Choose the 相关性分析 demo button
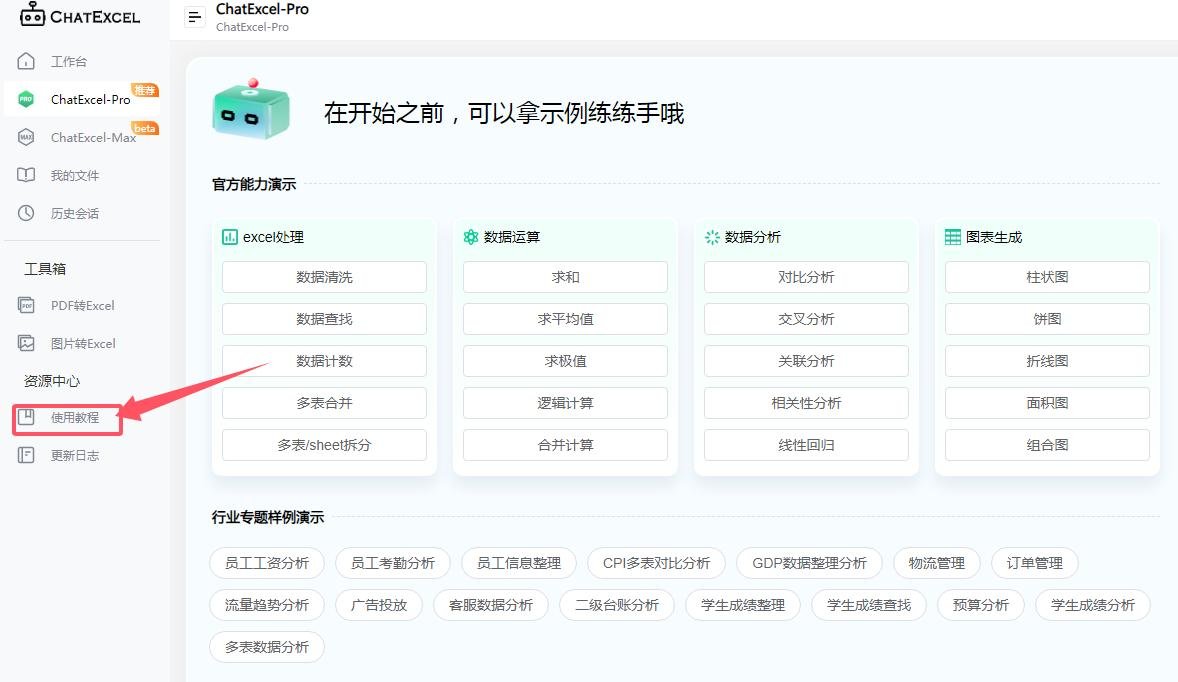The height and width of the screenshot is (682, 1178). pos(806,403)
